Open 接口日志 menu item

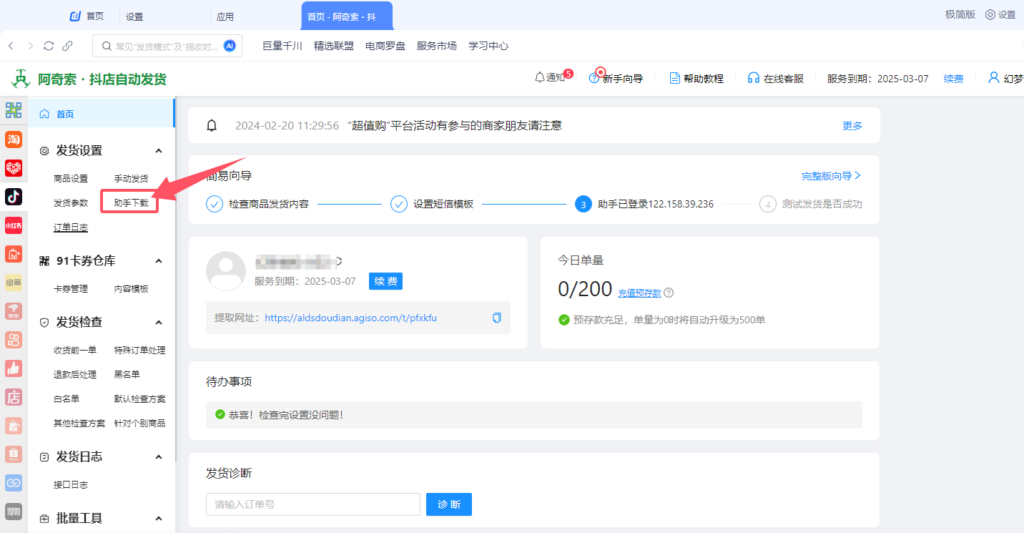pyautogui.click(x=71, y=485)
